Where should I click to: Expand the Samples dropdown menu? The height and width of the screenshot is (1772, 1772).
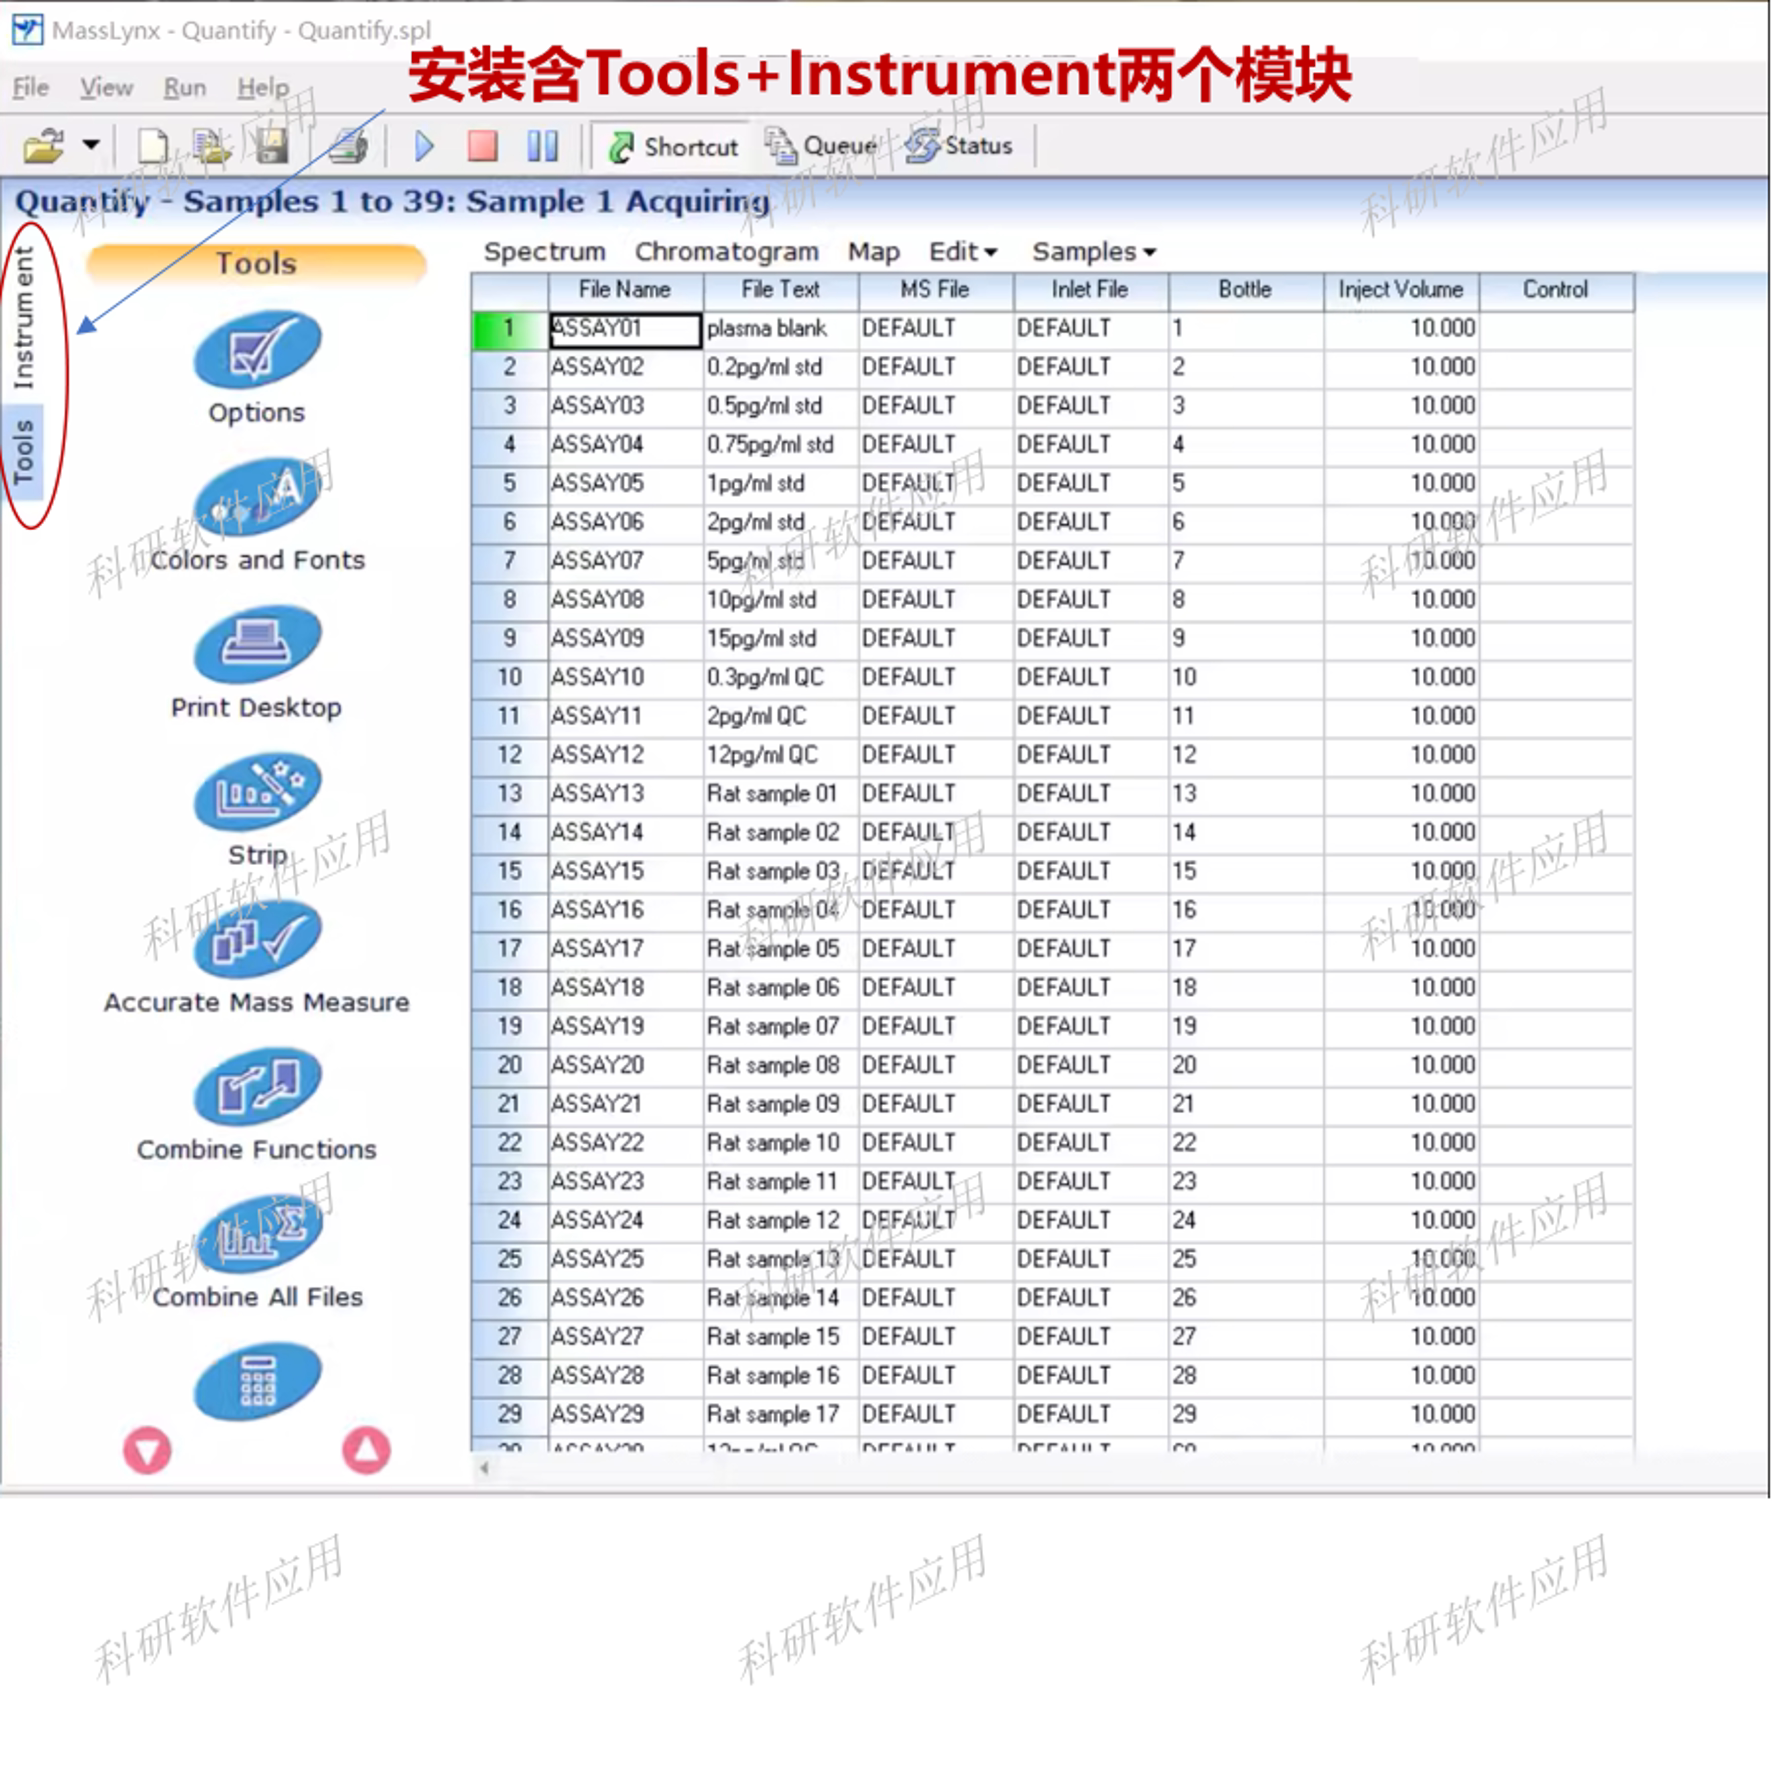coord(1094,252)
